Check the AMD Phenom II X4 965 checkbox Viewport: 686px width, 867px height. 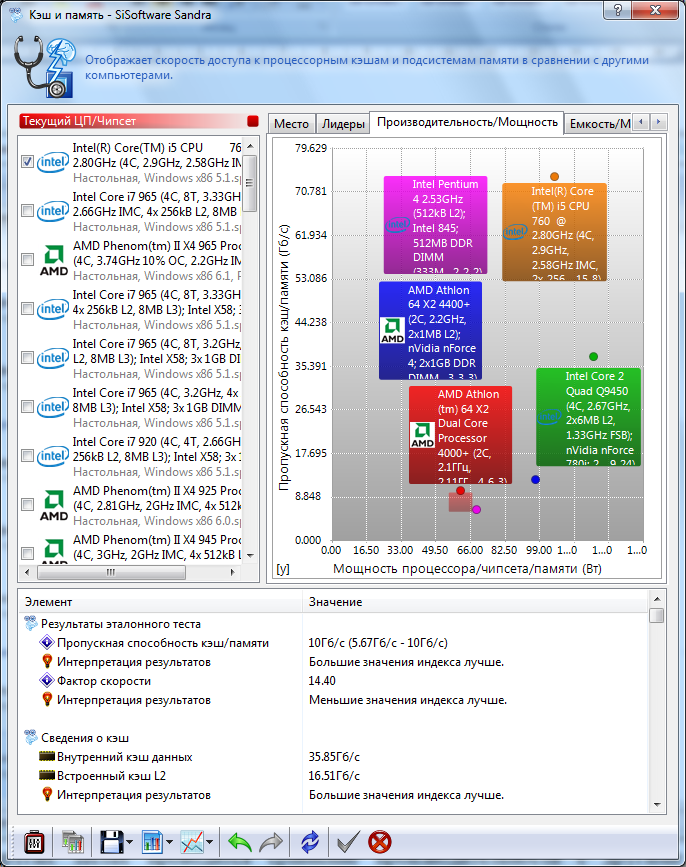[x=28, y=259]
